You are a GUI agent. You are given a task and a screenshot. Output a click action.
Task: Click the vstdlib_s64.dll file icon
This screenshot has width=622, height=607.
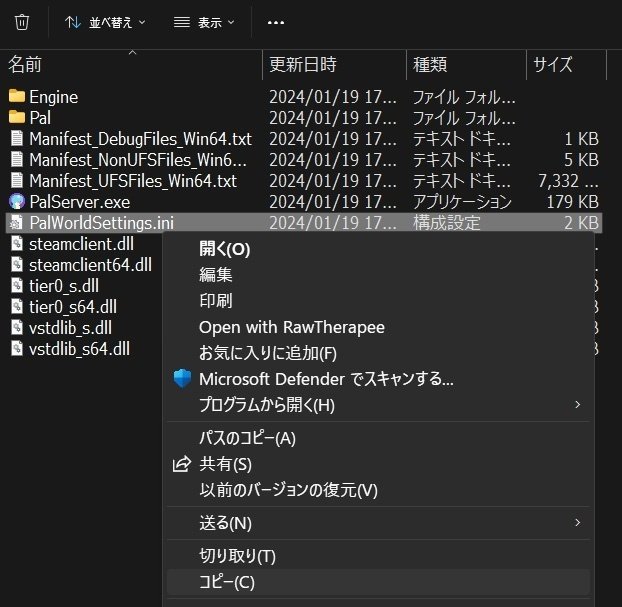(x=17, y=349)
